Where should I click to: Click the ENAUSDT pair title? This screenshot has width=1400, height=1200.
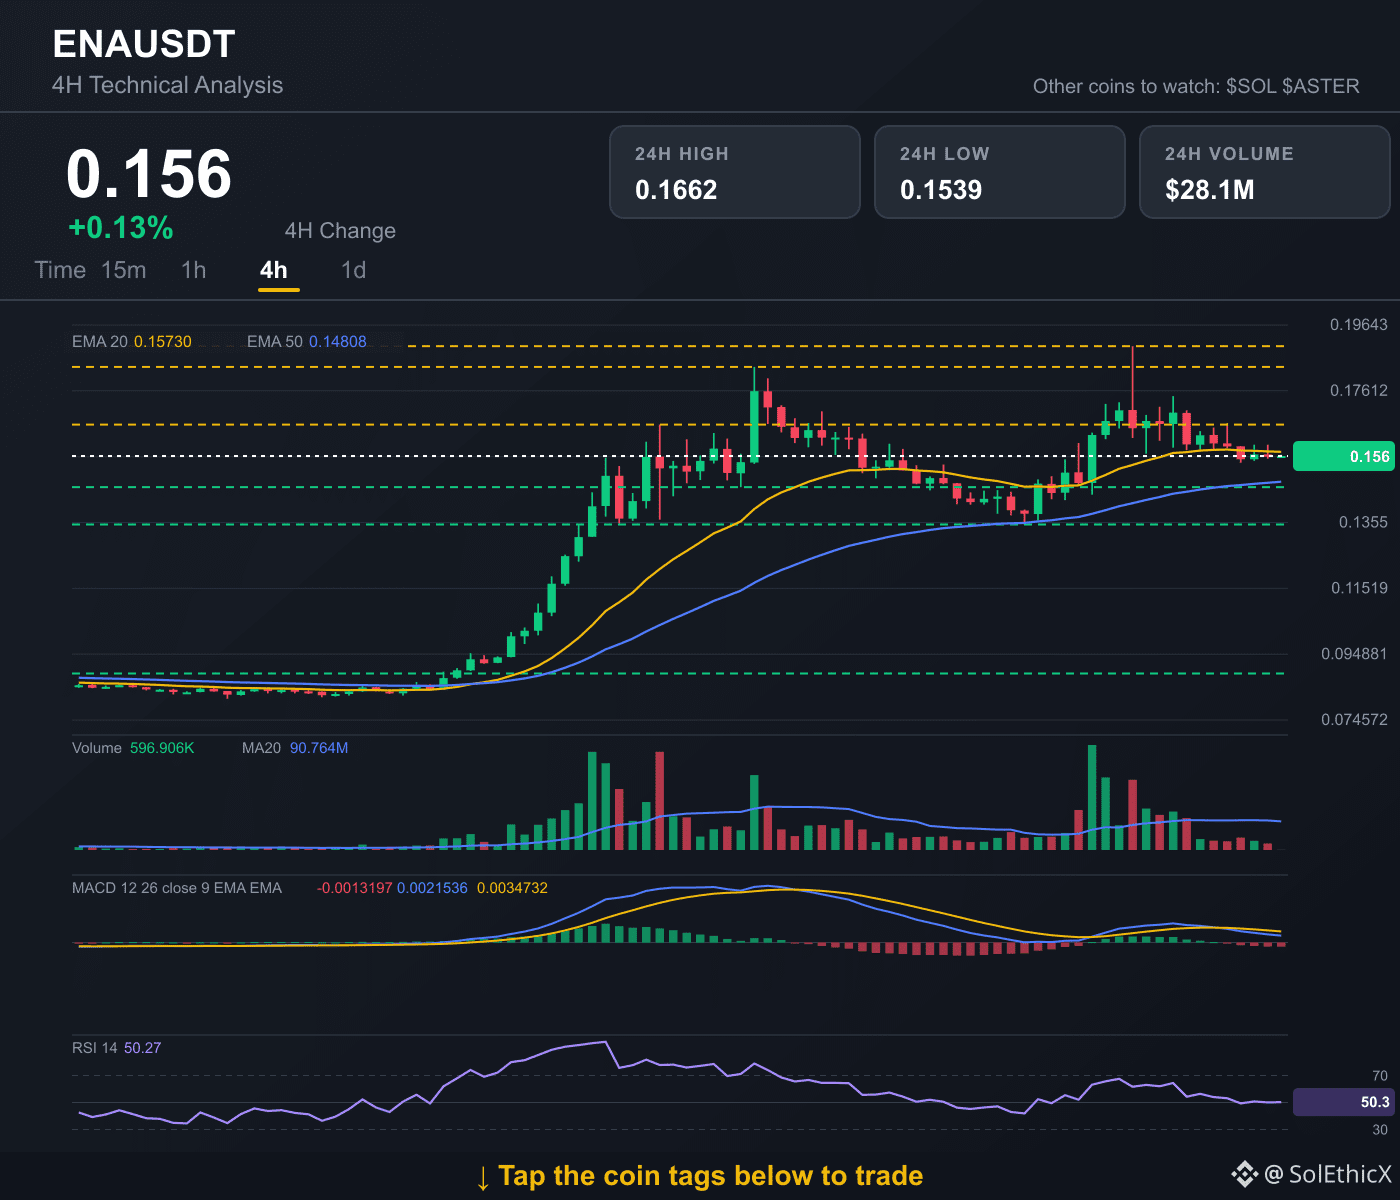pyautogui.click(x=144, y=44)
